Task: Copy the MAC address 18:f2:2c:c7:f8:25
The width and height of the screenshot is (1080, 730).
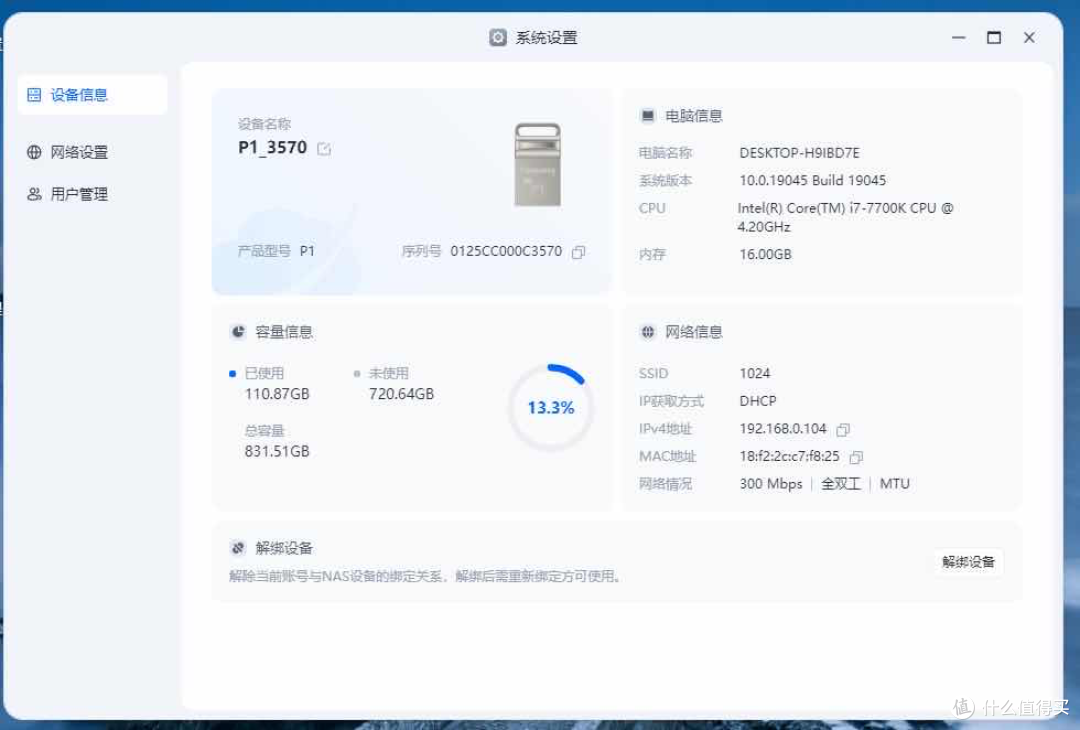Action: click(856, 457)
